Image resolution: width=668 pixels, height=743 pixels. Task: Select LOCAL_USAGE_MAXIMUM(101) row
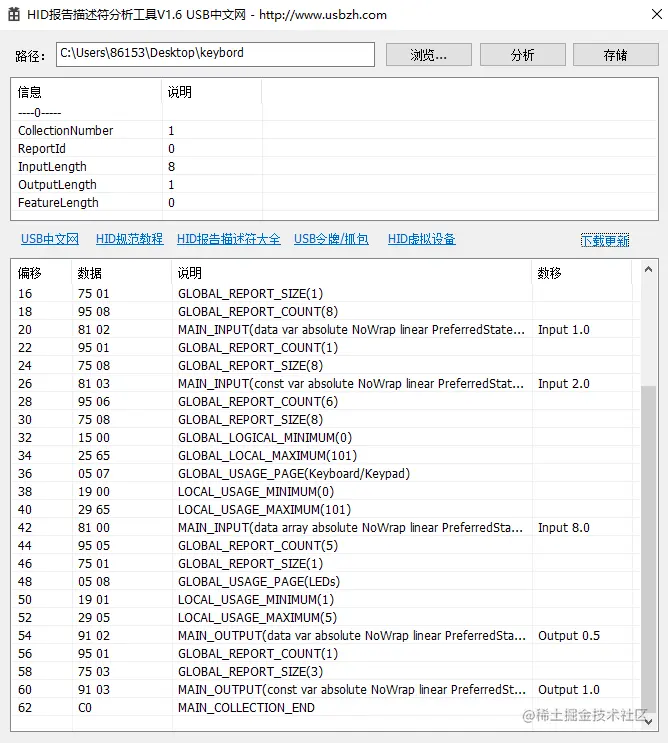click(x=326, y=509)
